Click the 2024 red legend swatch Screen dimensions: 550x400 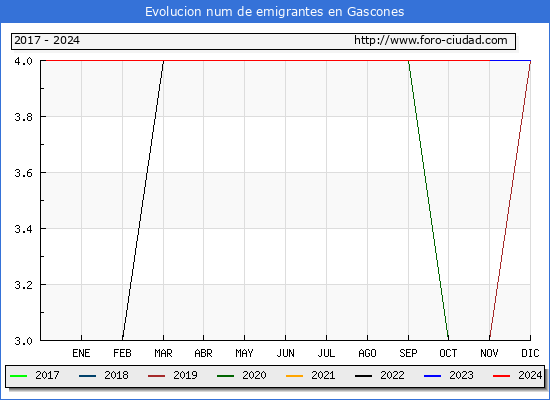coord(502,376)
